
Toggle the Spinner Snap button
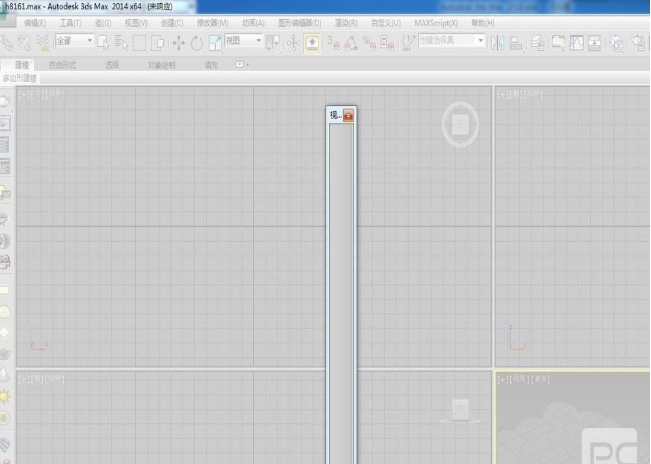coord(387,42)
